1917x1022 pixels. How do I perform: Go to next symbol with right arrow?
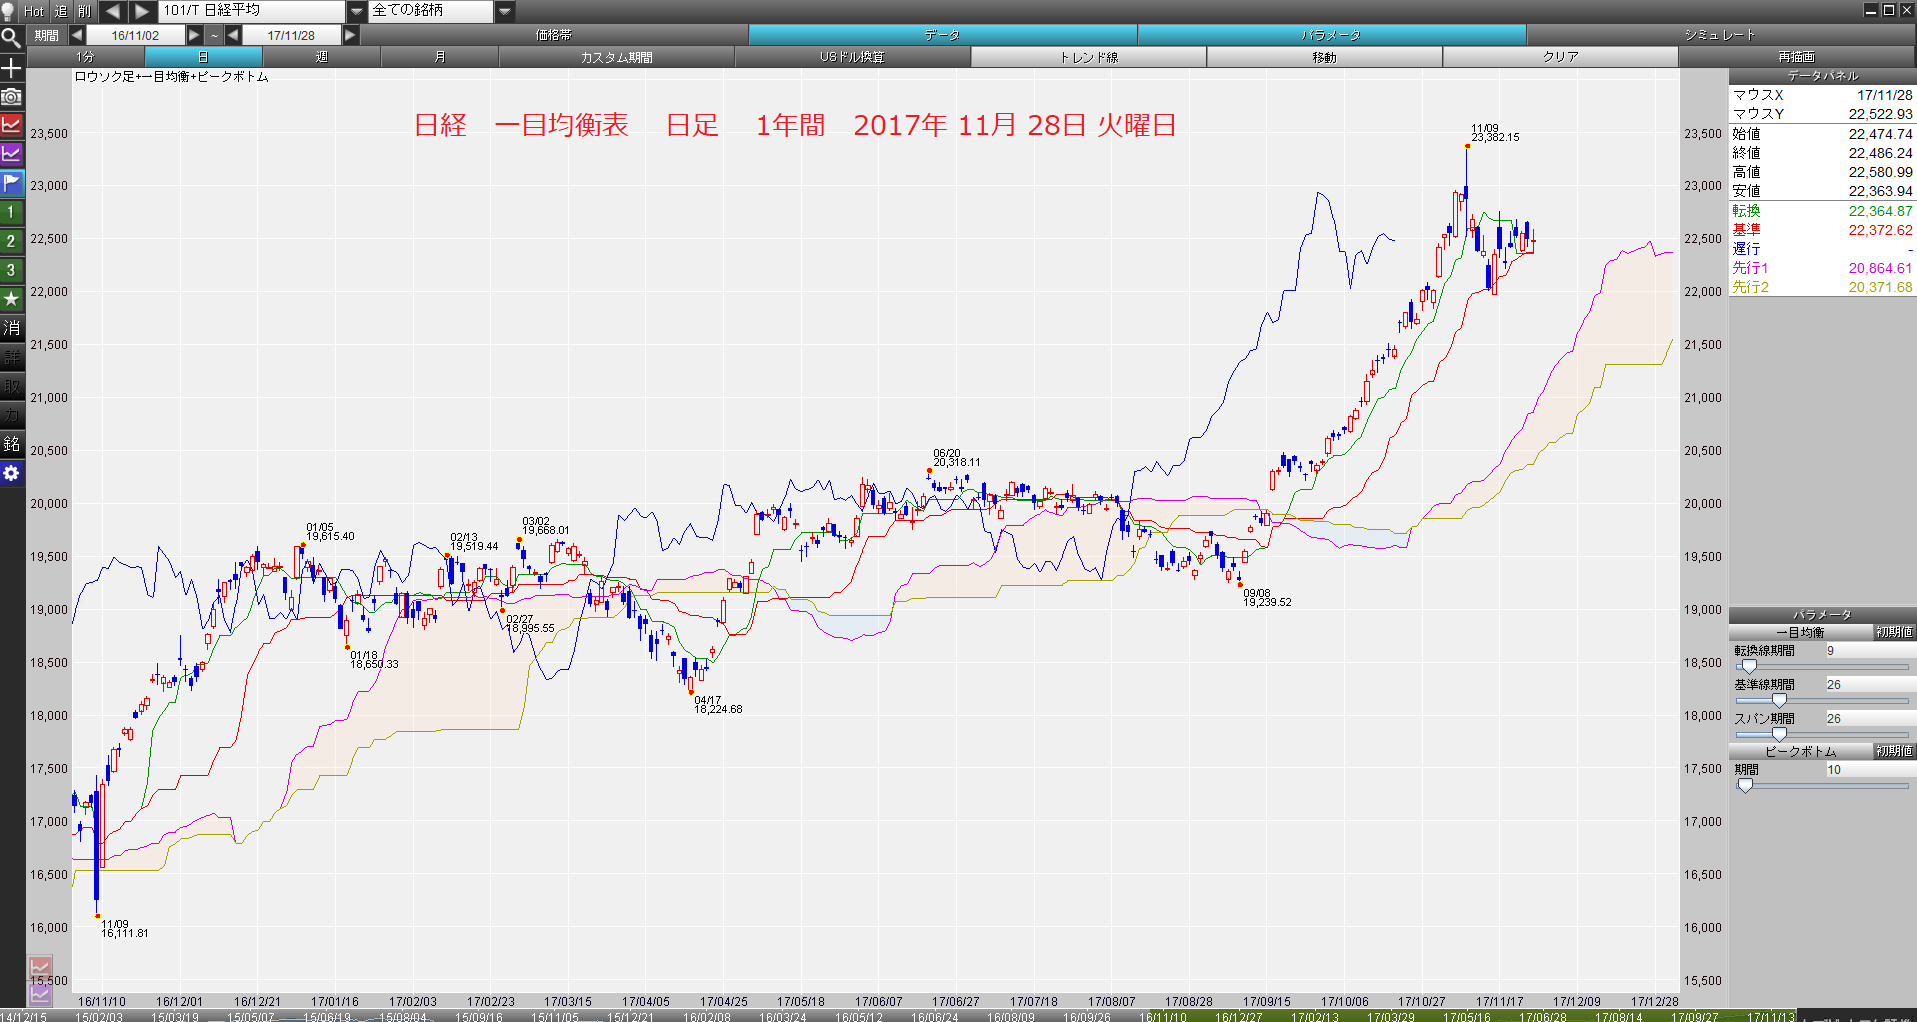[x=142, y=11]
